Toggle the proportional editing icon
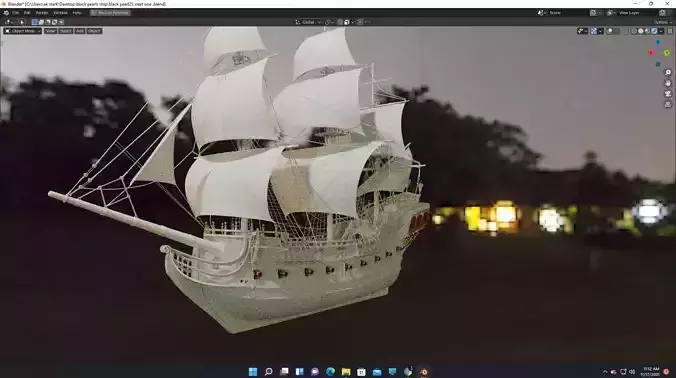 (360, 22)
